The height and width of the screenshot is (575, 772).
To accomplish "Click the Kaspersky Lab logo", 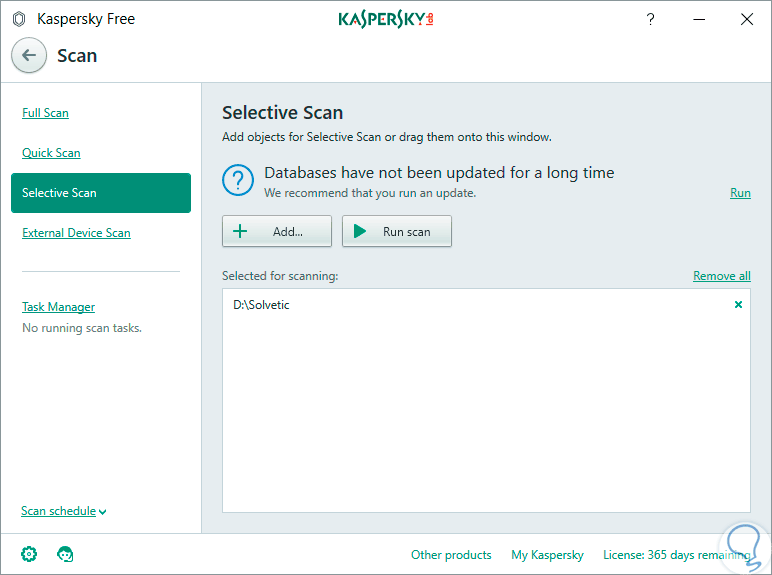I will pos(386,19).
